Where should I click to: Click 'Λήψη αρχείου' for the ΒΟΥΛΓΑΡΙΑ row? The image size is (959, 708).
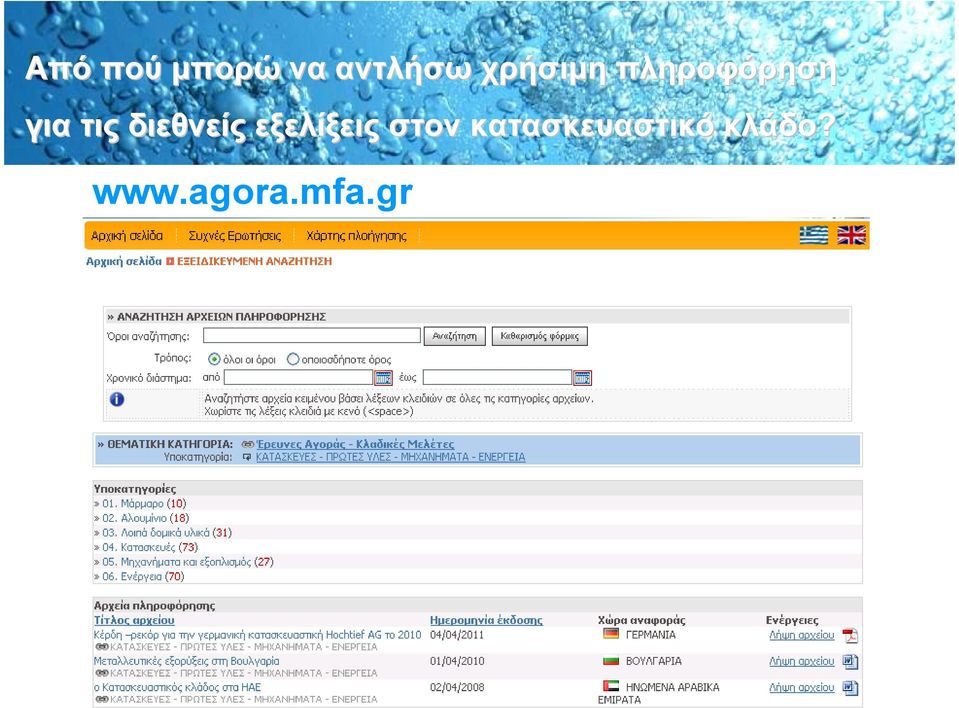(802, 662)
